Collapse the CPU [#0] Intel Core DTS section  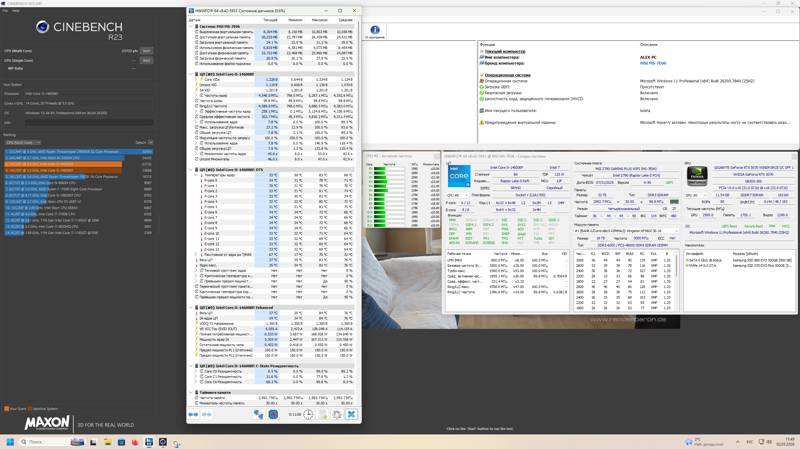tap(191, 169)
